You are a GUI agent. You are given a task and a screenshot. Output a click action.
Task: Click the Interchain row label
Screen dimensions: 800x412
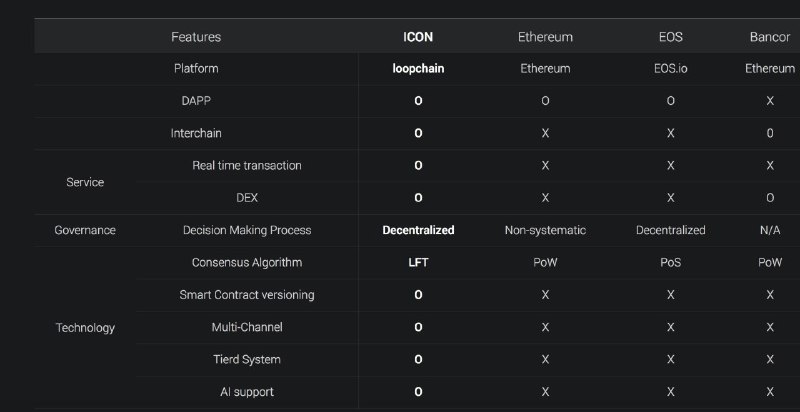click(196, 133)
